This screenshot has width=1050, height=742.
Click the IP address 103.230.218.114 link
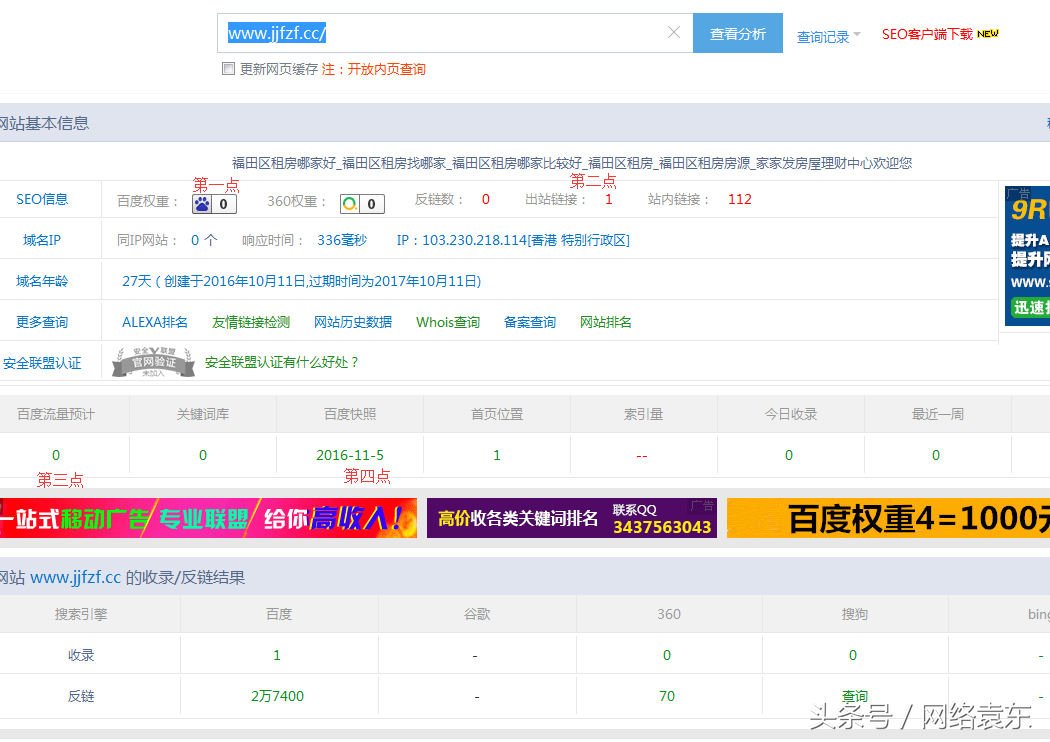(x=513, y=240)
